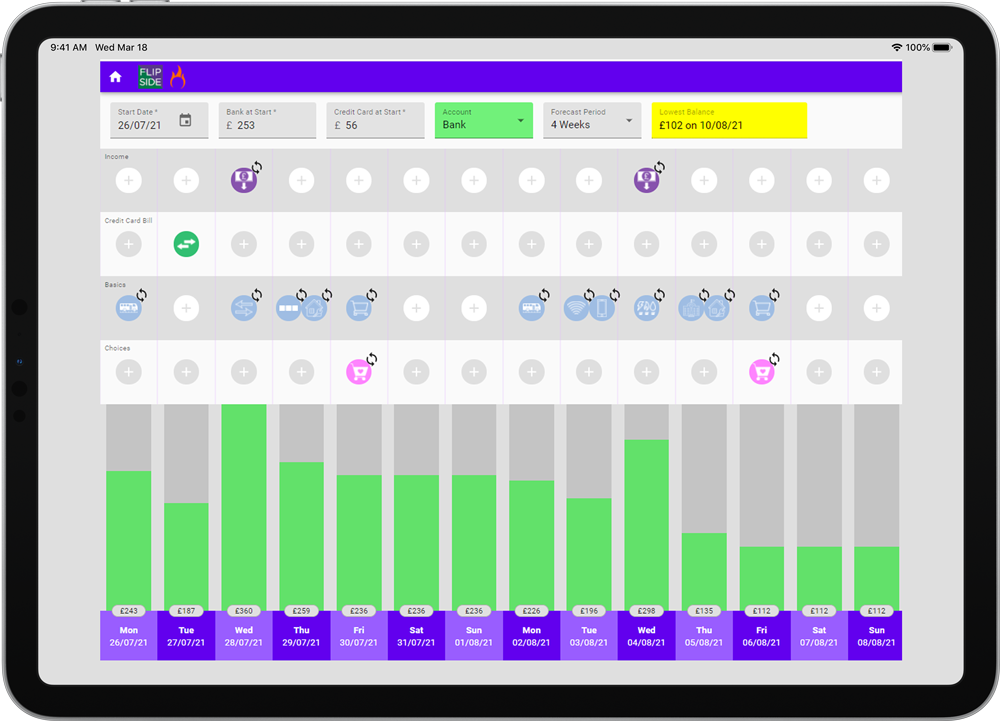Click the tall green balance bar for Wednesday 28/07

click(x=243, y=505)
